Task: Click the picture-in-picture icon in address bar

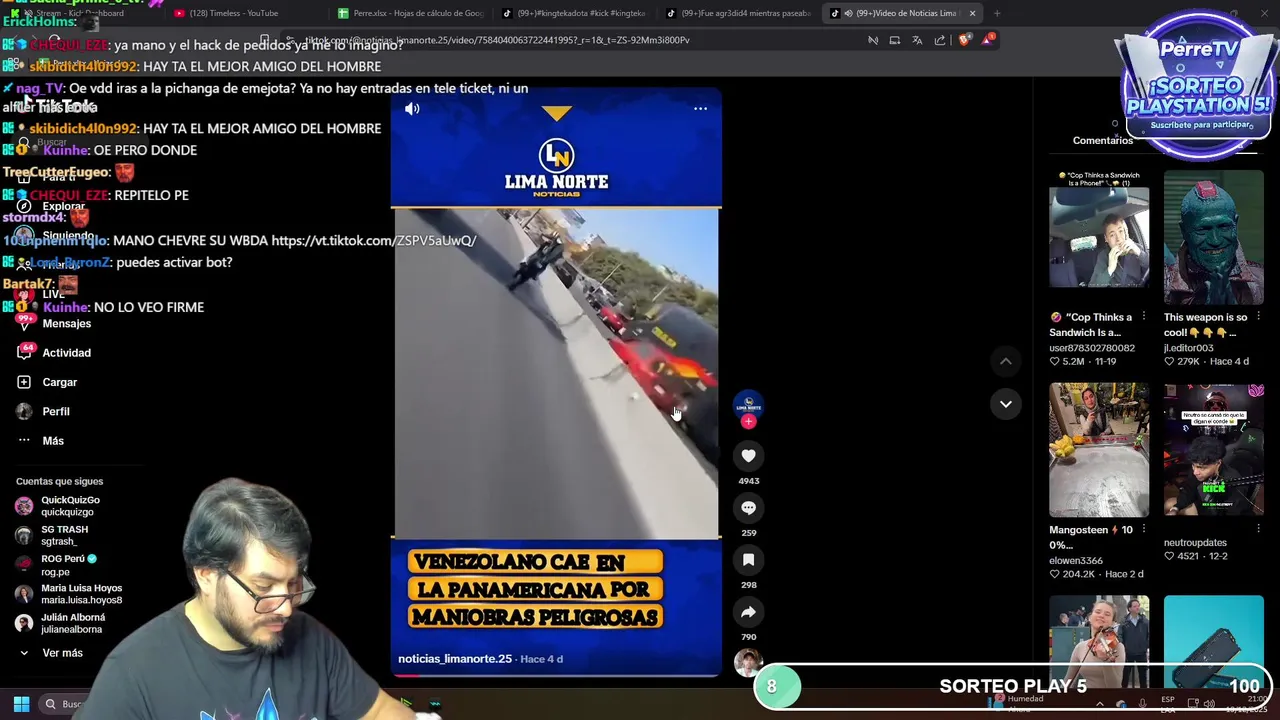Action: [895, 40]
